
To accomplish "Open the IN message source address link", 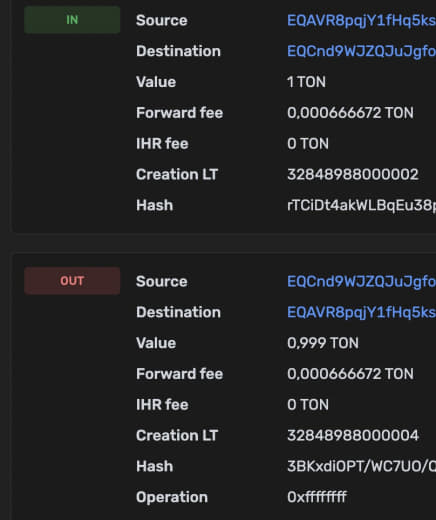I will (362, 21).
